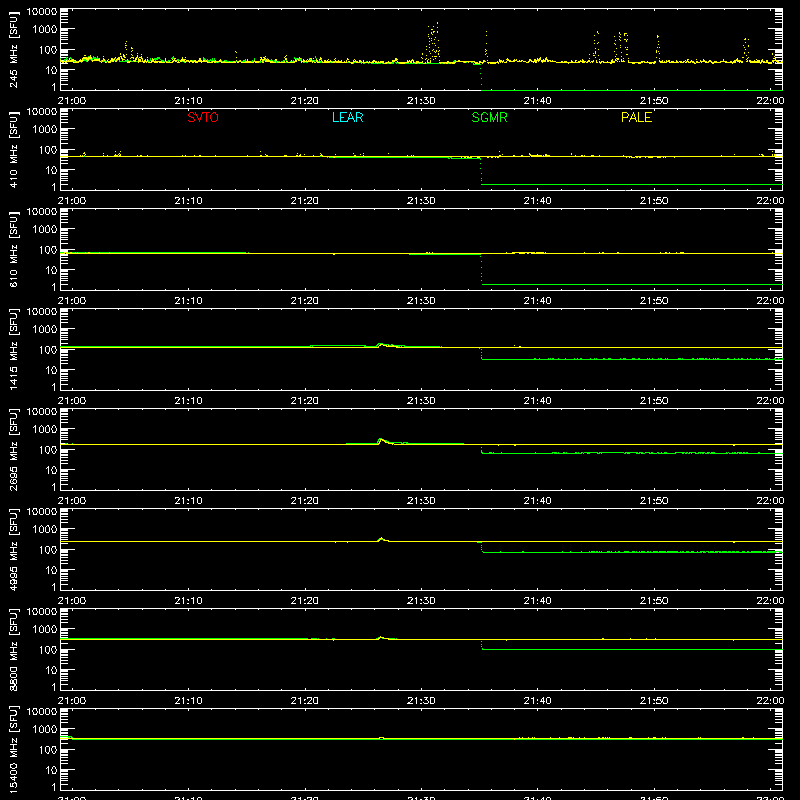Click 21:50 time label under 610 MHz plot

pos(654,301)
